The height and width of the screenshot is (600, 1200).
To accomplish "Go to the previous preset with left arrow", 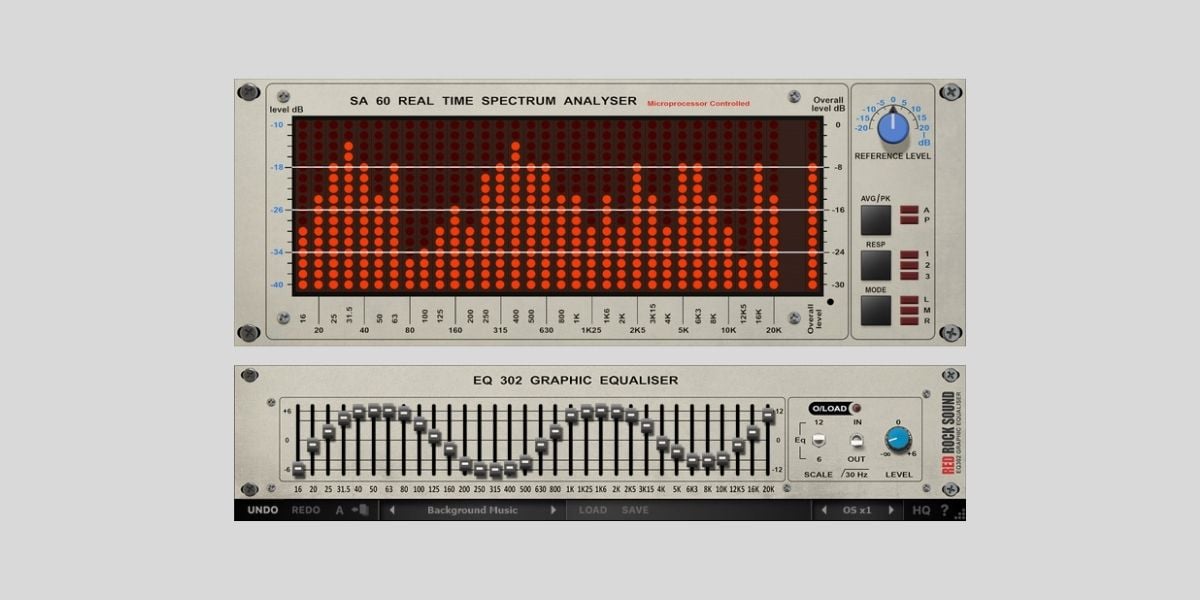I will tap(392, 510).
